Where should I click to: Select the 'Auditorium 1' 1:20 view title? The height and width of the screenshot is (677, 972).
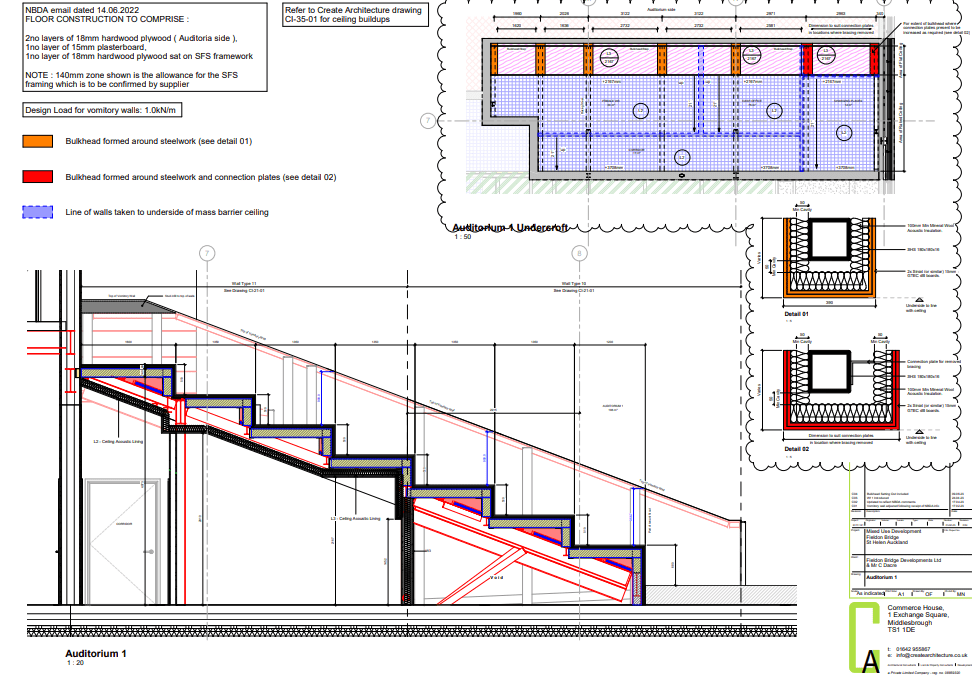coord(96,654)
